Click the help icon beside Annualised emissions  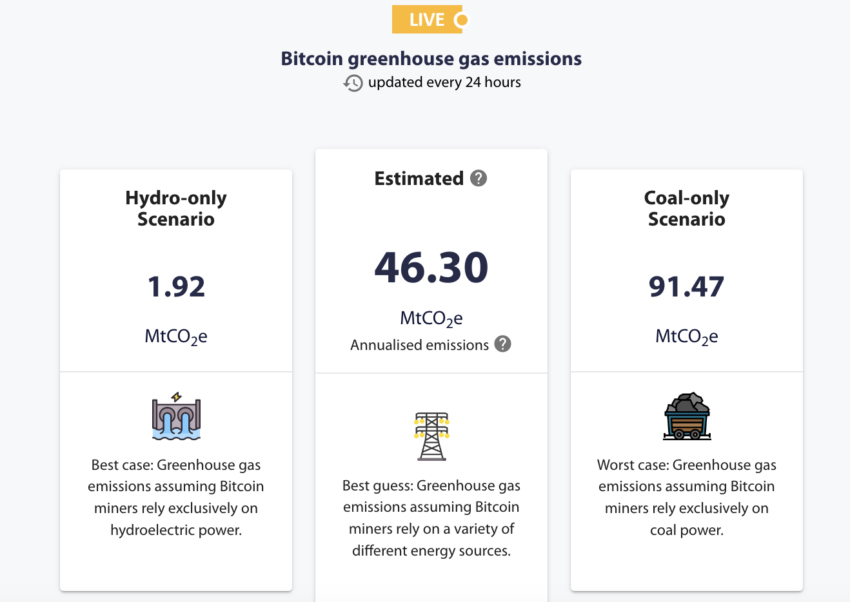(x=503, y=344)
